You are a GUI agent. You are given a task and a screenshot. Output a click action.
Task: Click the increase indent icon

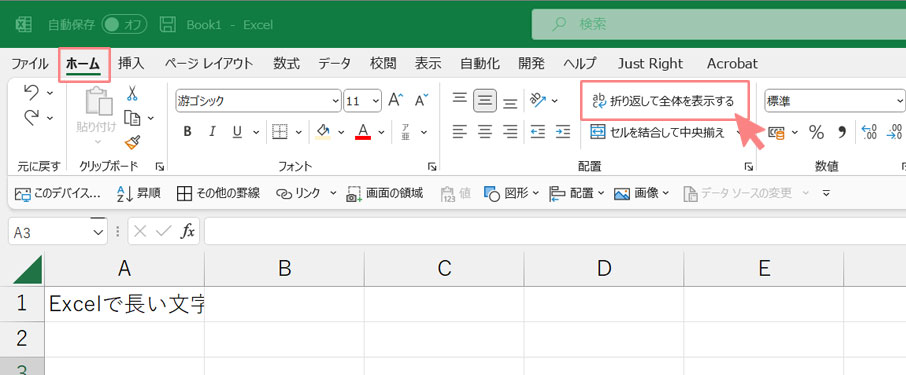click(563, 132)
